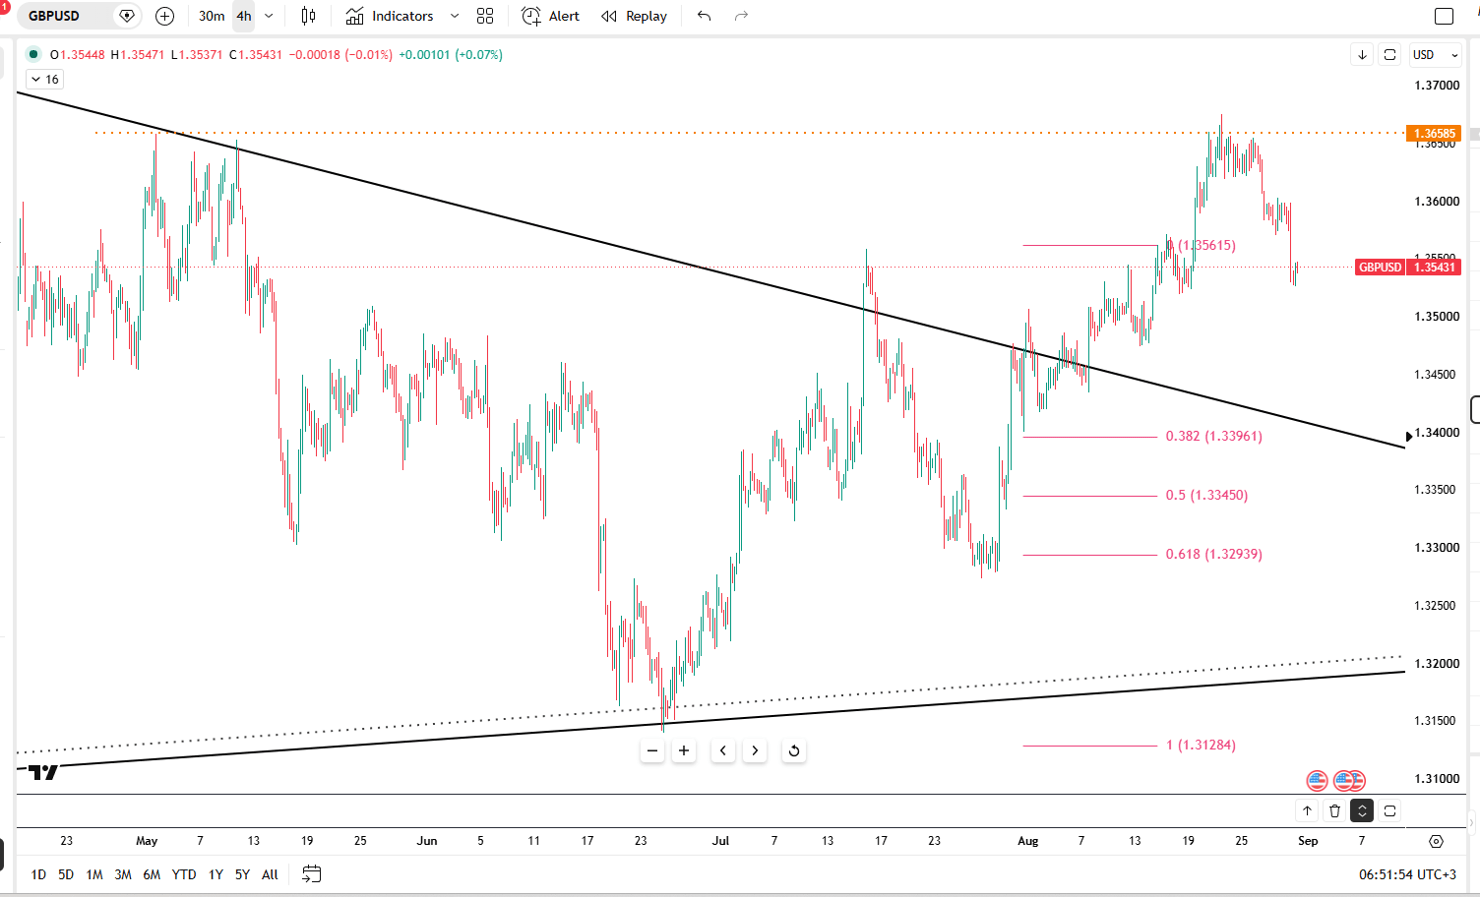Click the diamond icon beside GBPUSD symbol

pos(127,16)
